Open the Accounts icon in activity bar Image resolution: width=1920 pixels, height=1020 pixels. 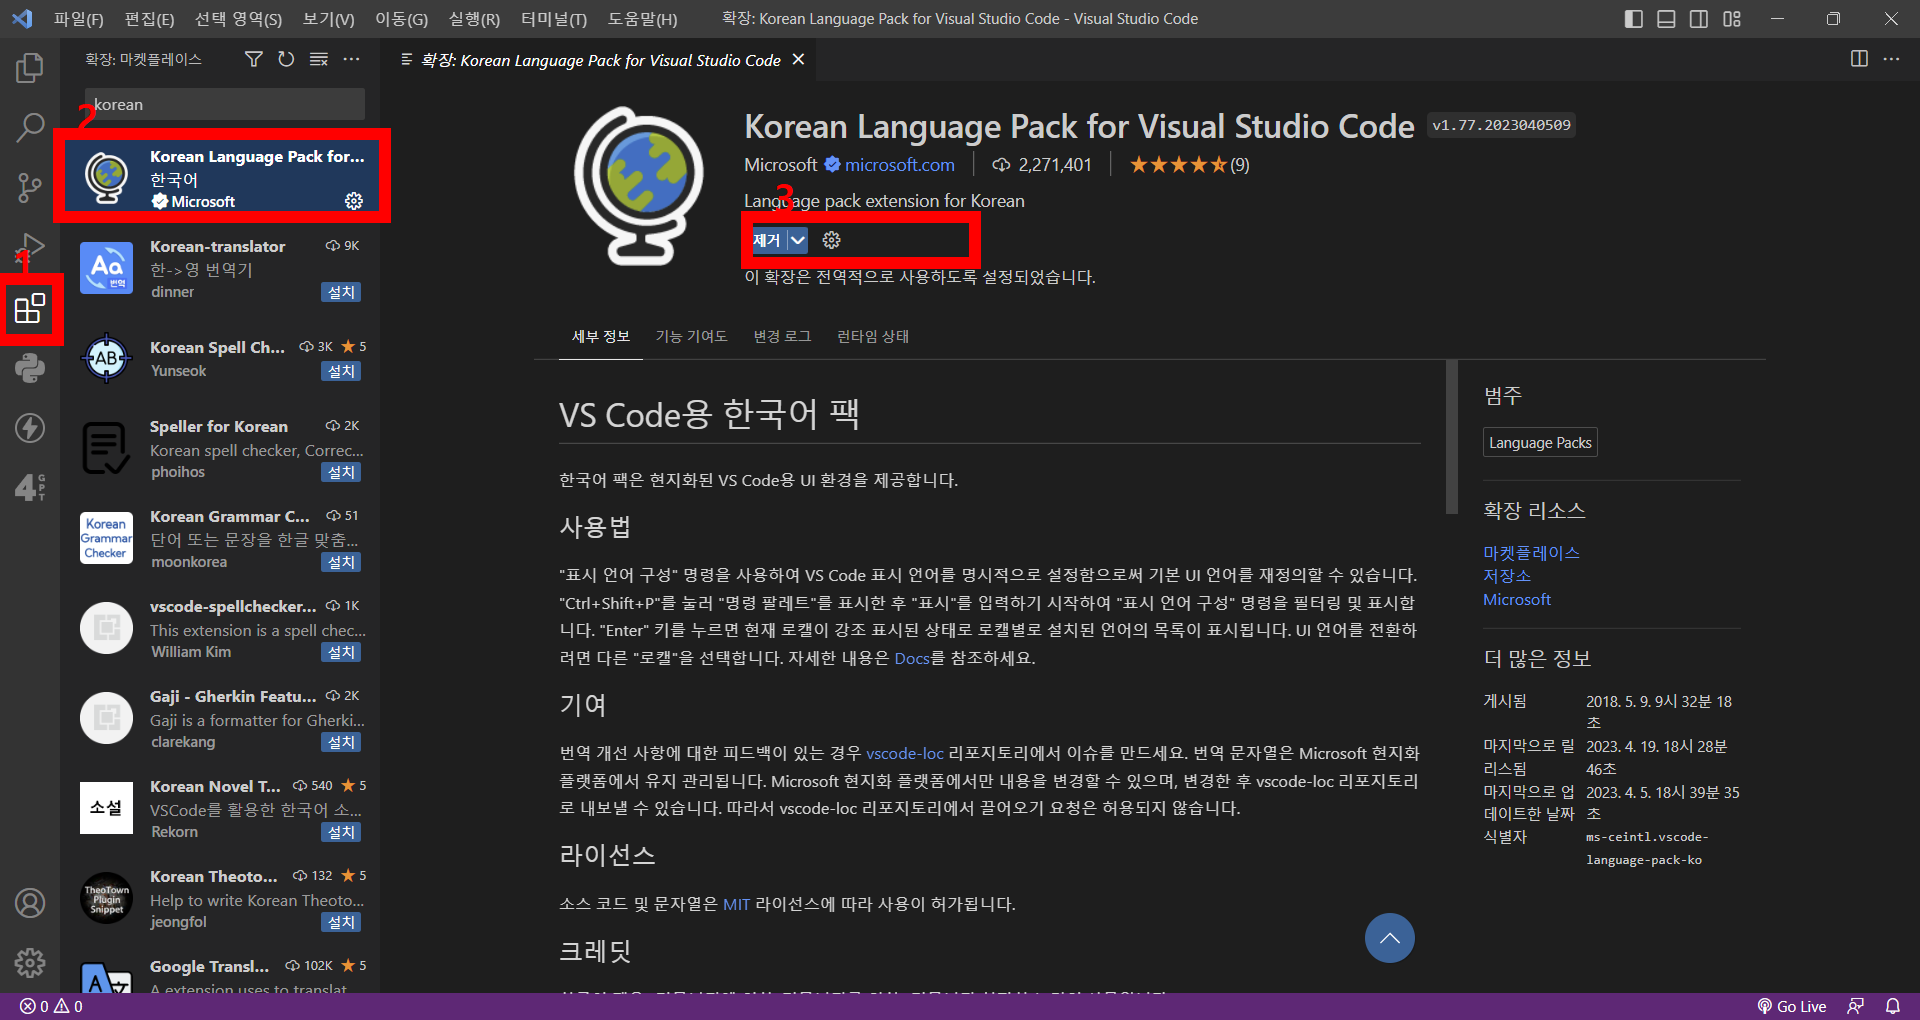30,903
